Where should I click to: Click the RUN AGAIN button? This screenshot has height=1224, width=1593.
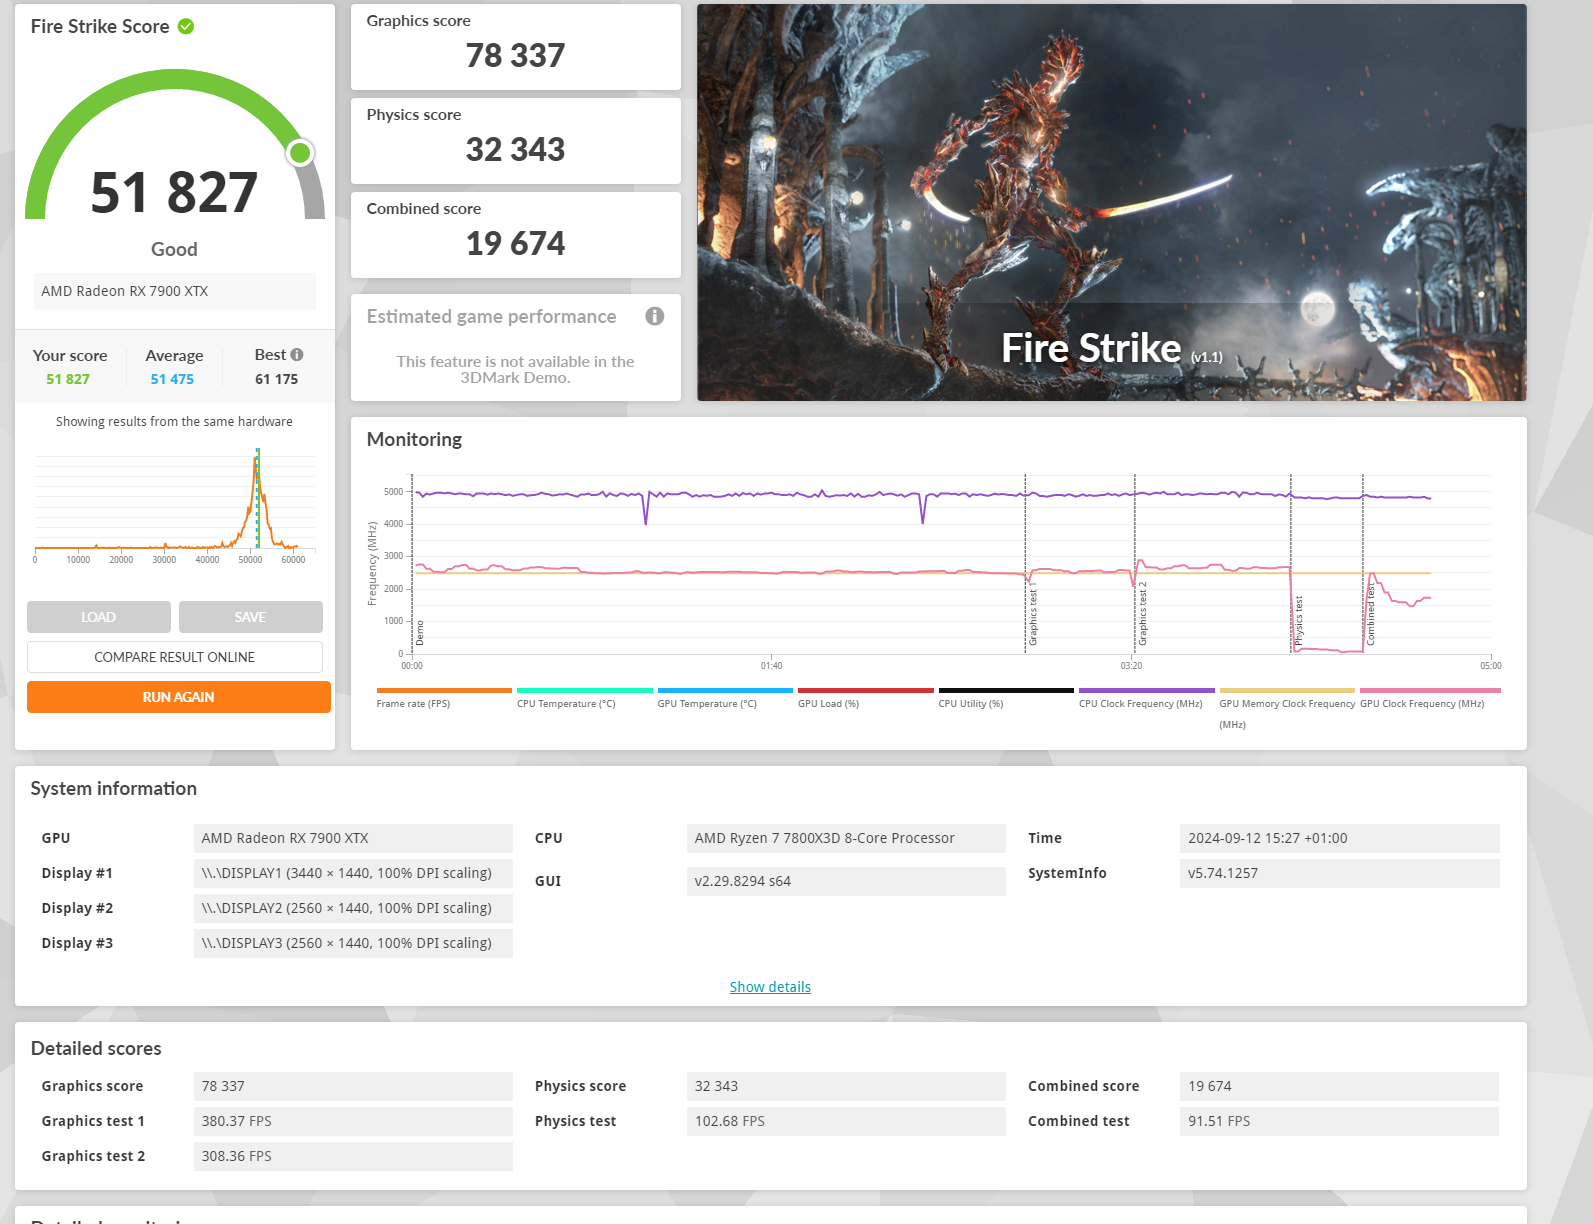point(179,697)
